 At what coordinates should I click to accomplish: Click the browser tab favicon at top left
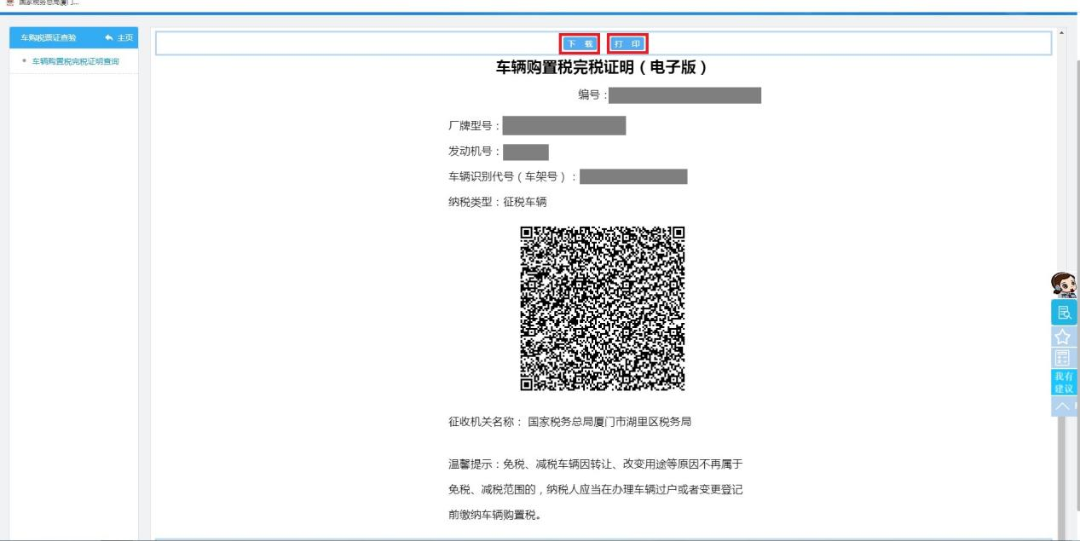[10, 3]
